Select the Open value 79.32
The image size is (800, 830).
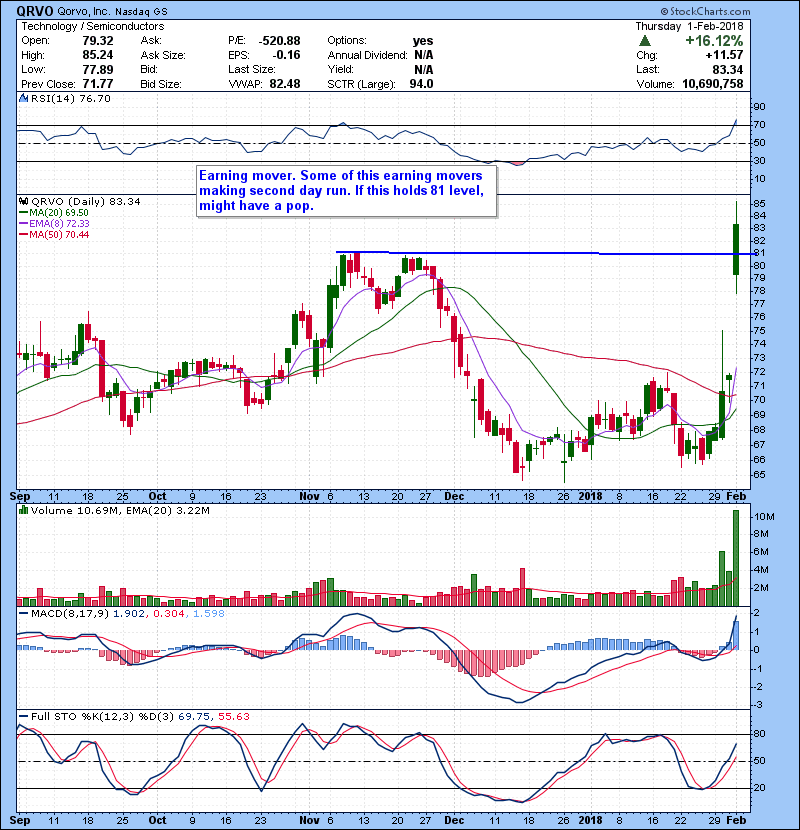pos(97,41)
